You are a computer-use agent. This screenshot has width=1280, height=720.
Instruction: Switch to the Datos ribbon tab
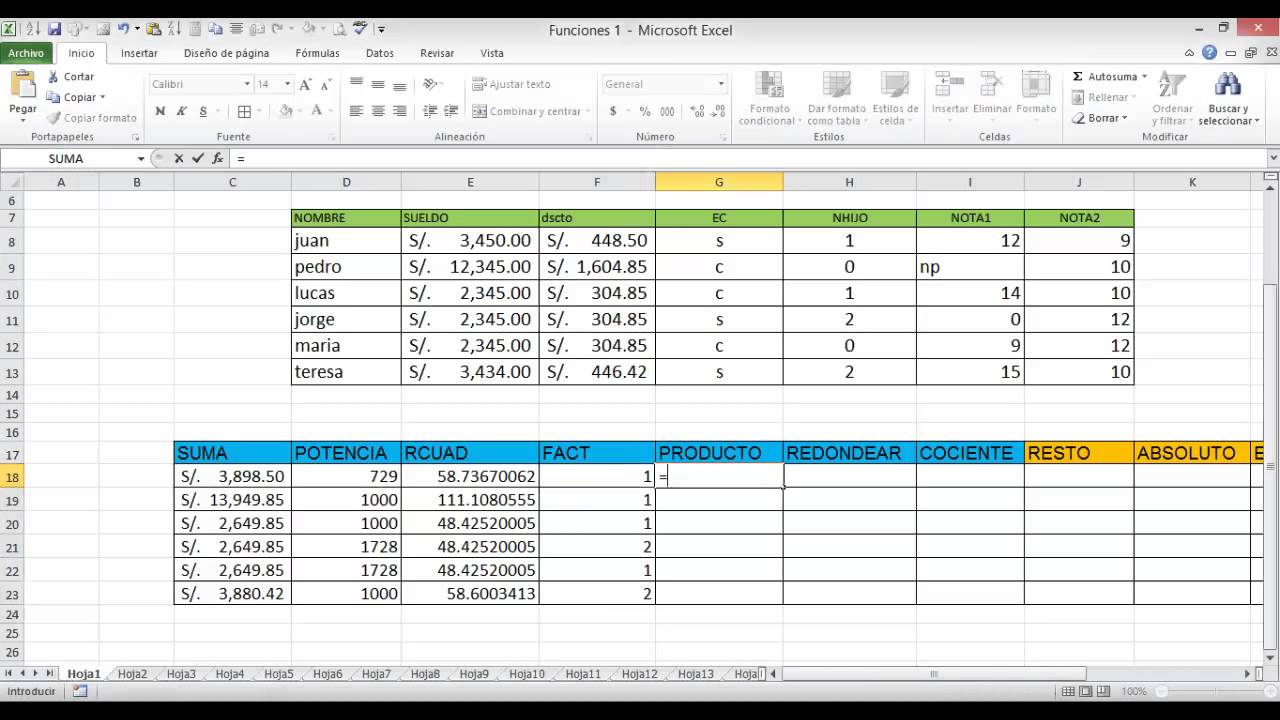[x=380, y=53]
